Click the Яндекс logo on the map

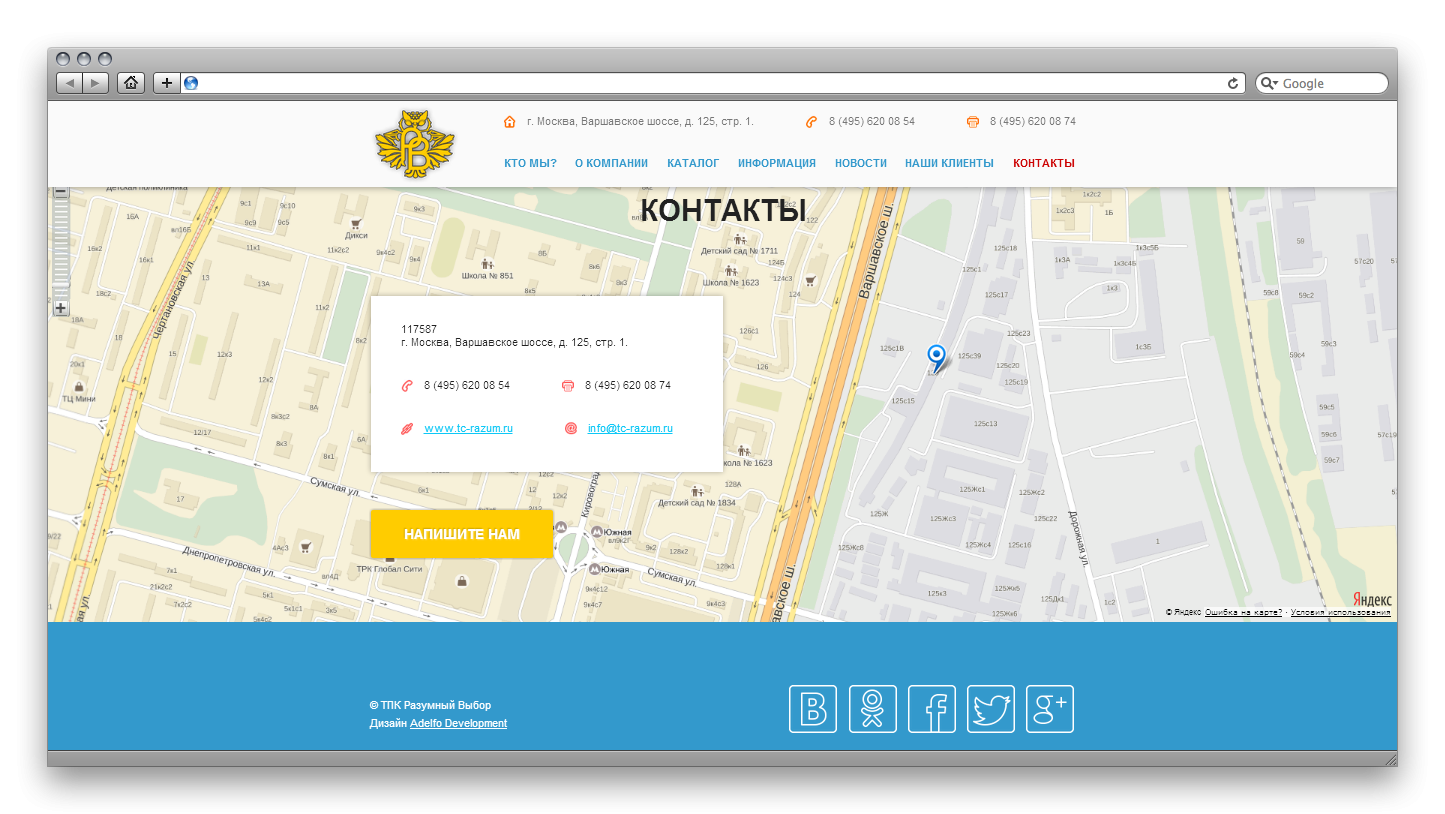[x=1372, y=599]
